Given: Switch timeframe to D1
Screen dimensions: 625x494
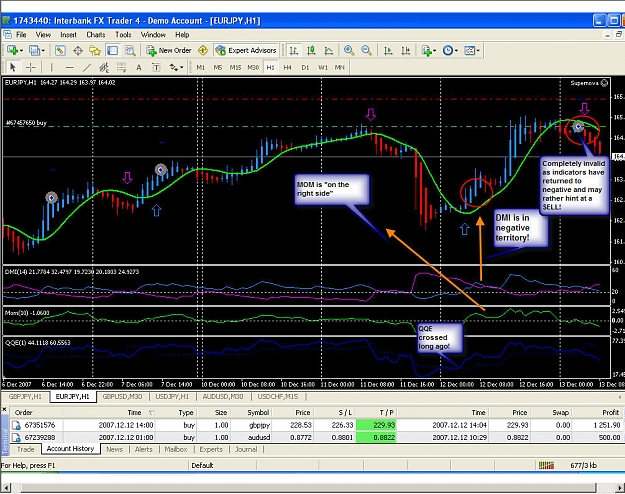Looking at the screenshot, I should pyautogui.click(x=305, y=67).
